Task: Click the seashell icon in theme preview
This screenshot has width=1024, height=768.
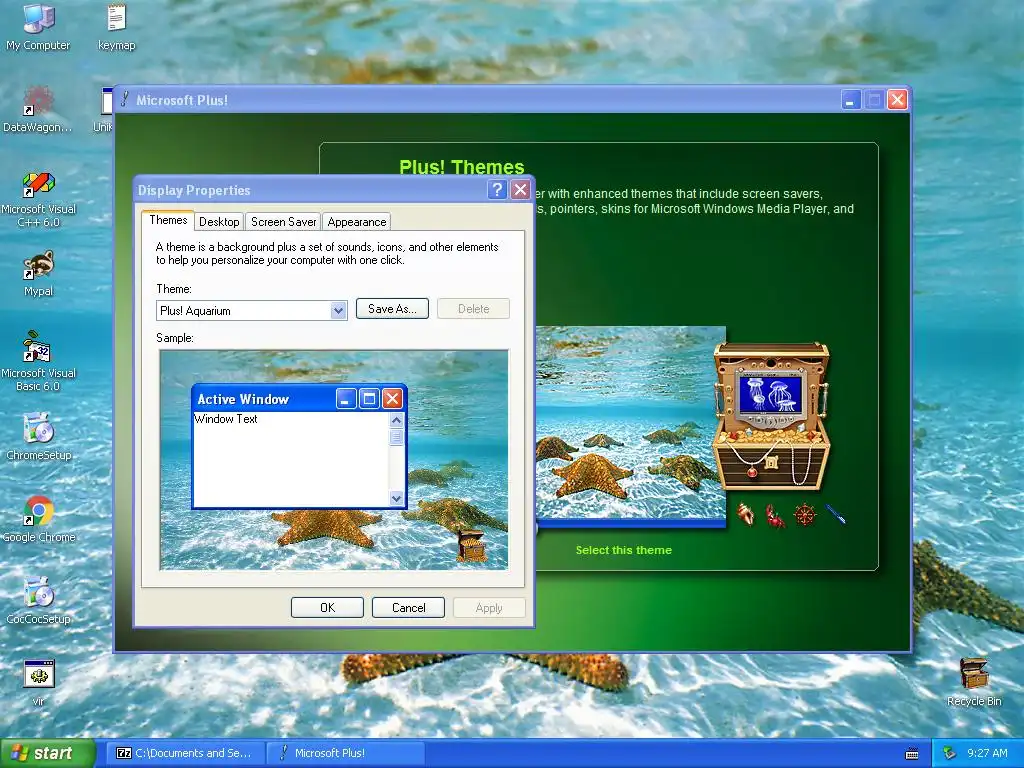Action: tap(746, 515)
